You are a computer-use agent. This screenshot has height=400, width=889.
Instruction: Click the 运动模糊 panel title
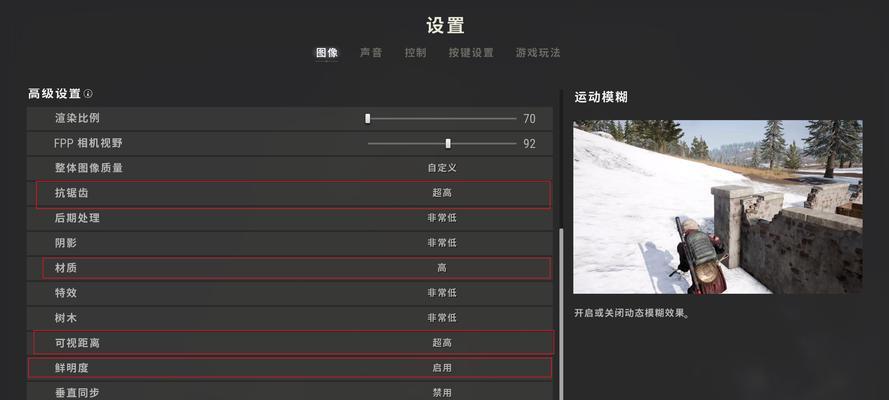[x=601, y=97]
